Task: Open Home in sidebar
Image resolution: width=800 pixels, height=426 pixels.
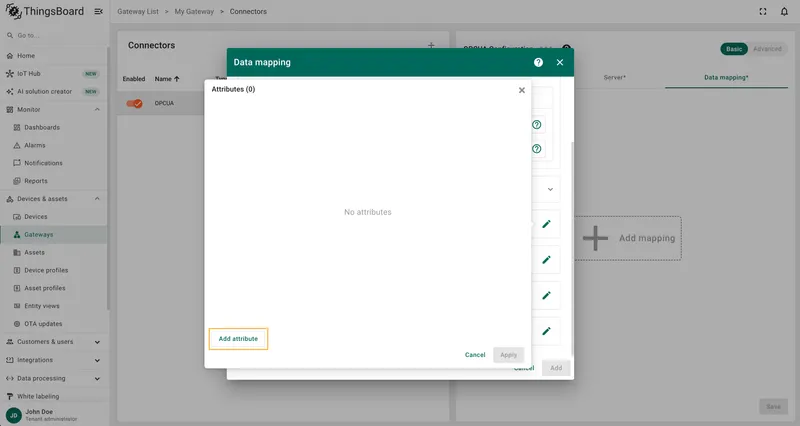Action: 54,56
